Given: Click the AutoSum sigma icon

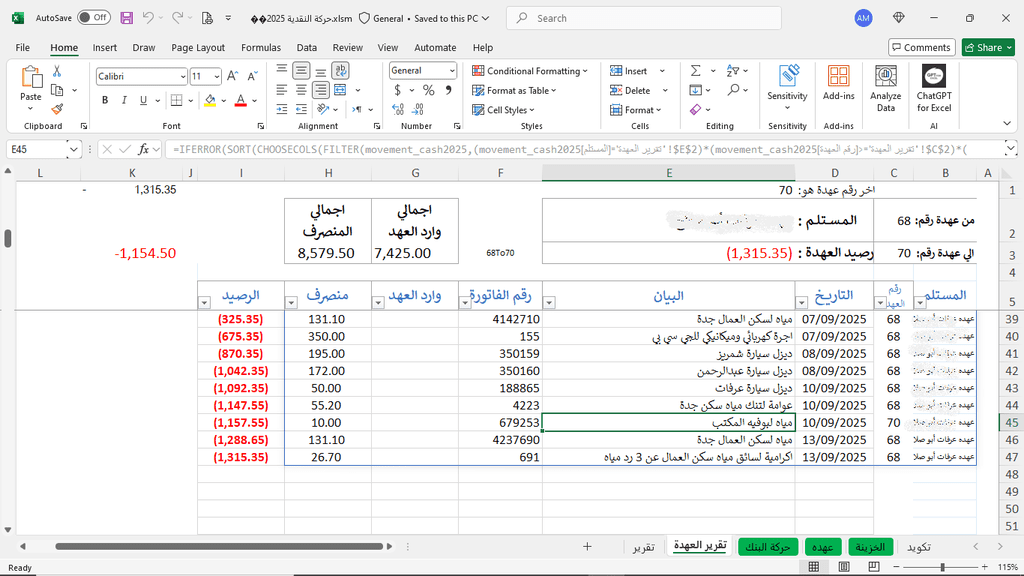Looking at the screenshot, I should click(696, 71).
